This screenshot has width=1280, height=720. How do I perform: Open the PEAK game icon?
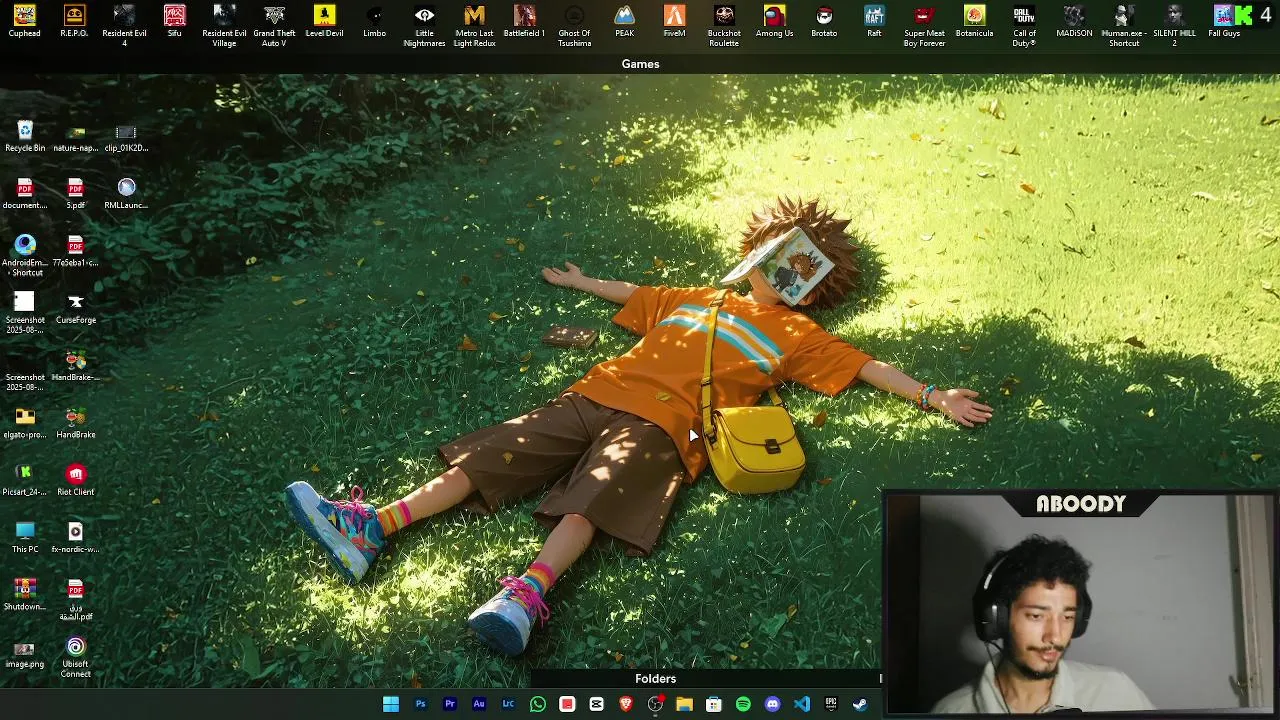point(624,21)
